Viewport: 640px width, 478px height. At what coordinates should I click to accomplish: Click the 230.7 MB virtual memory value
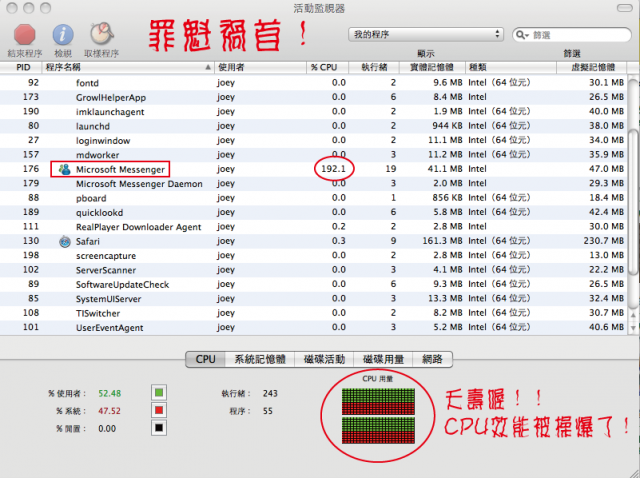tap(604, 241)
